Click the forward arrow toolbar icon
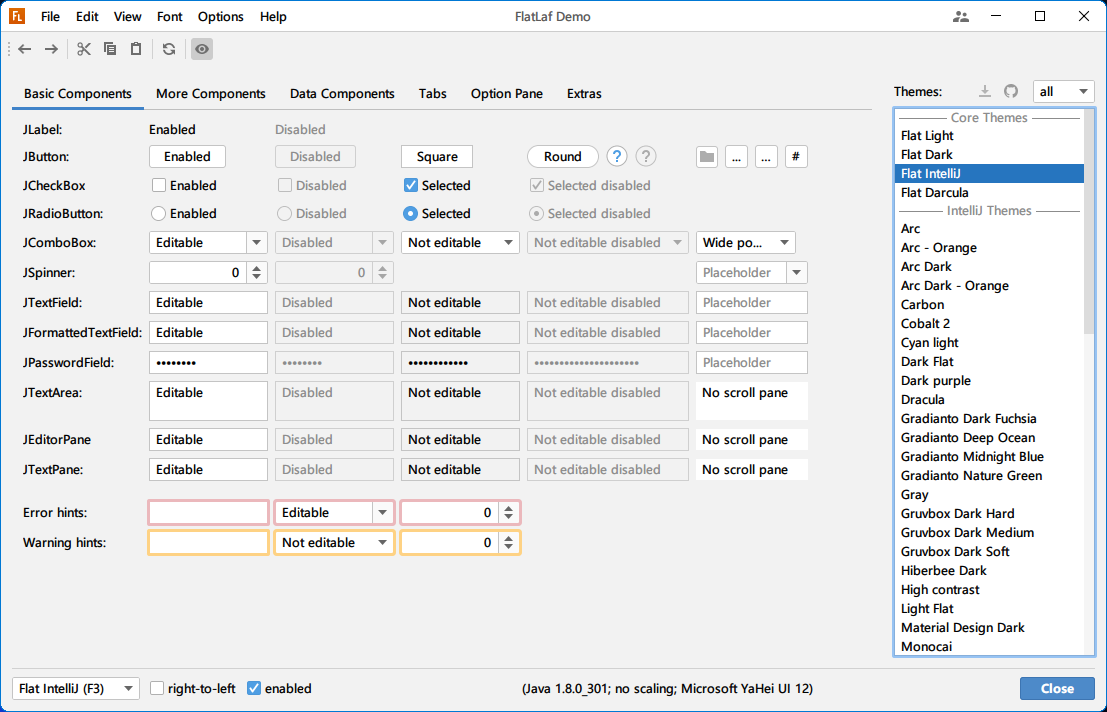Viewport: 1107px width, 712px height. (x=52, y=49)
